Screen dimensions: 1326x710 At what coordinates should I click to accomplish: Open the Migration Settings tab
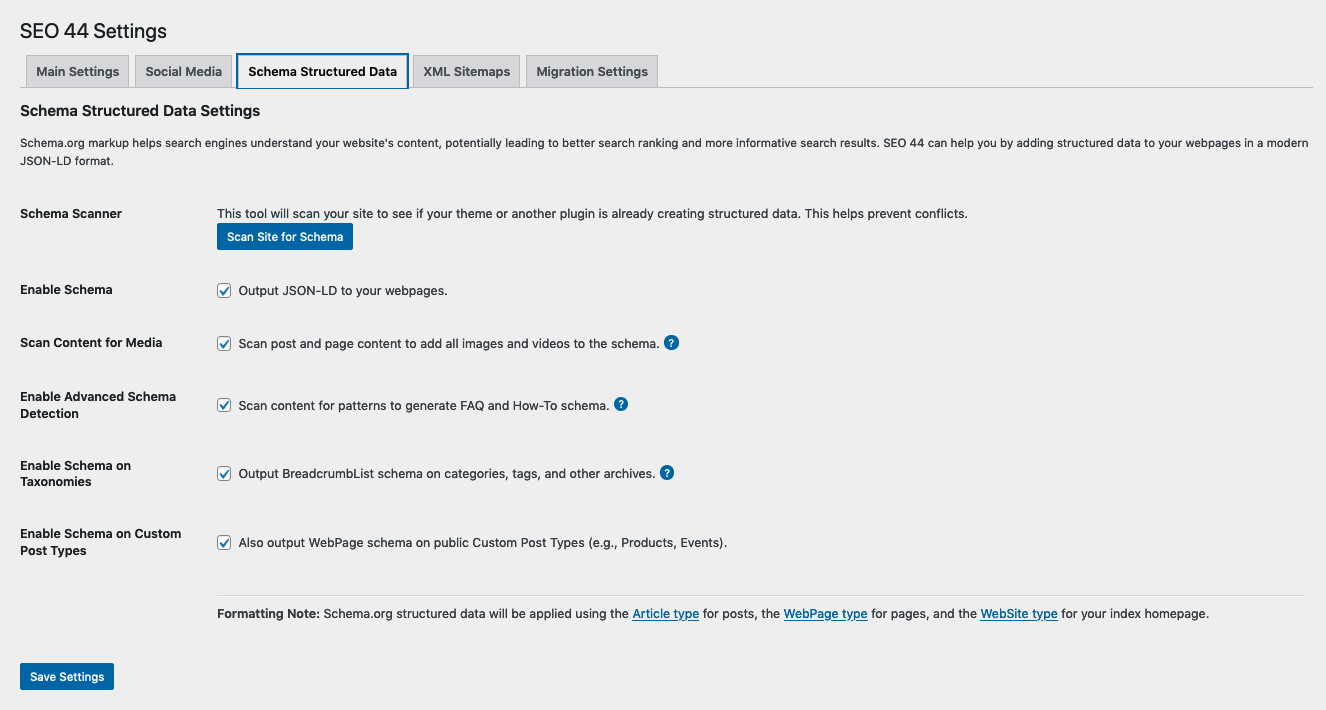pyautogui.click(x=591, y=71)
